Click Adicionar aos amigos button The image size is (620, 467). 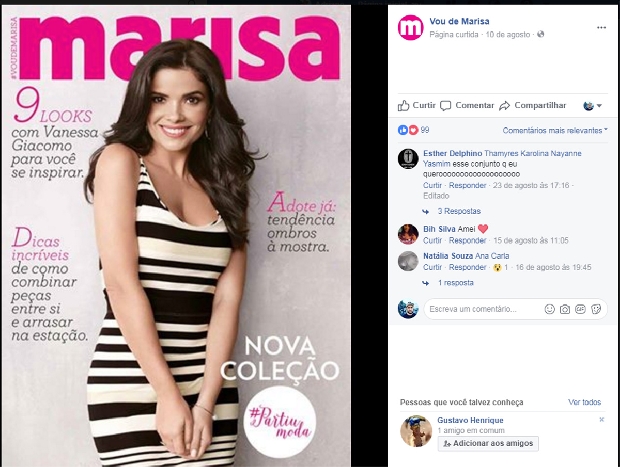pyautogui.click(x=488, y=444)
